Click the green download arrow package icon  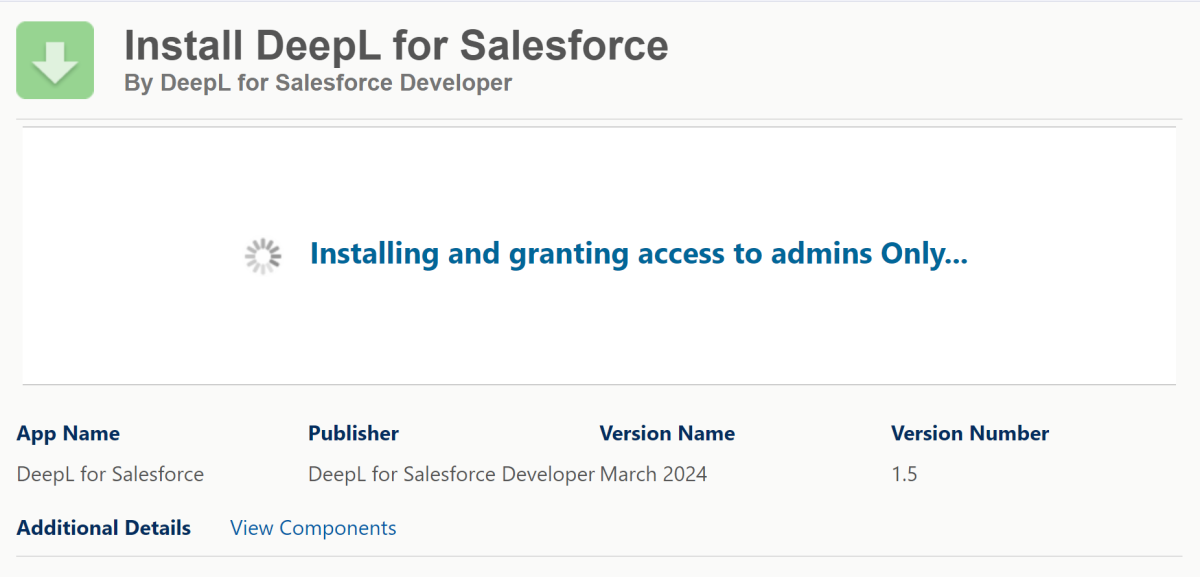coord(55,60)
